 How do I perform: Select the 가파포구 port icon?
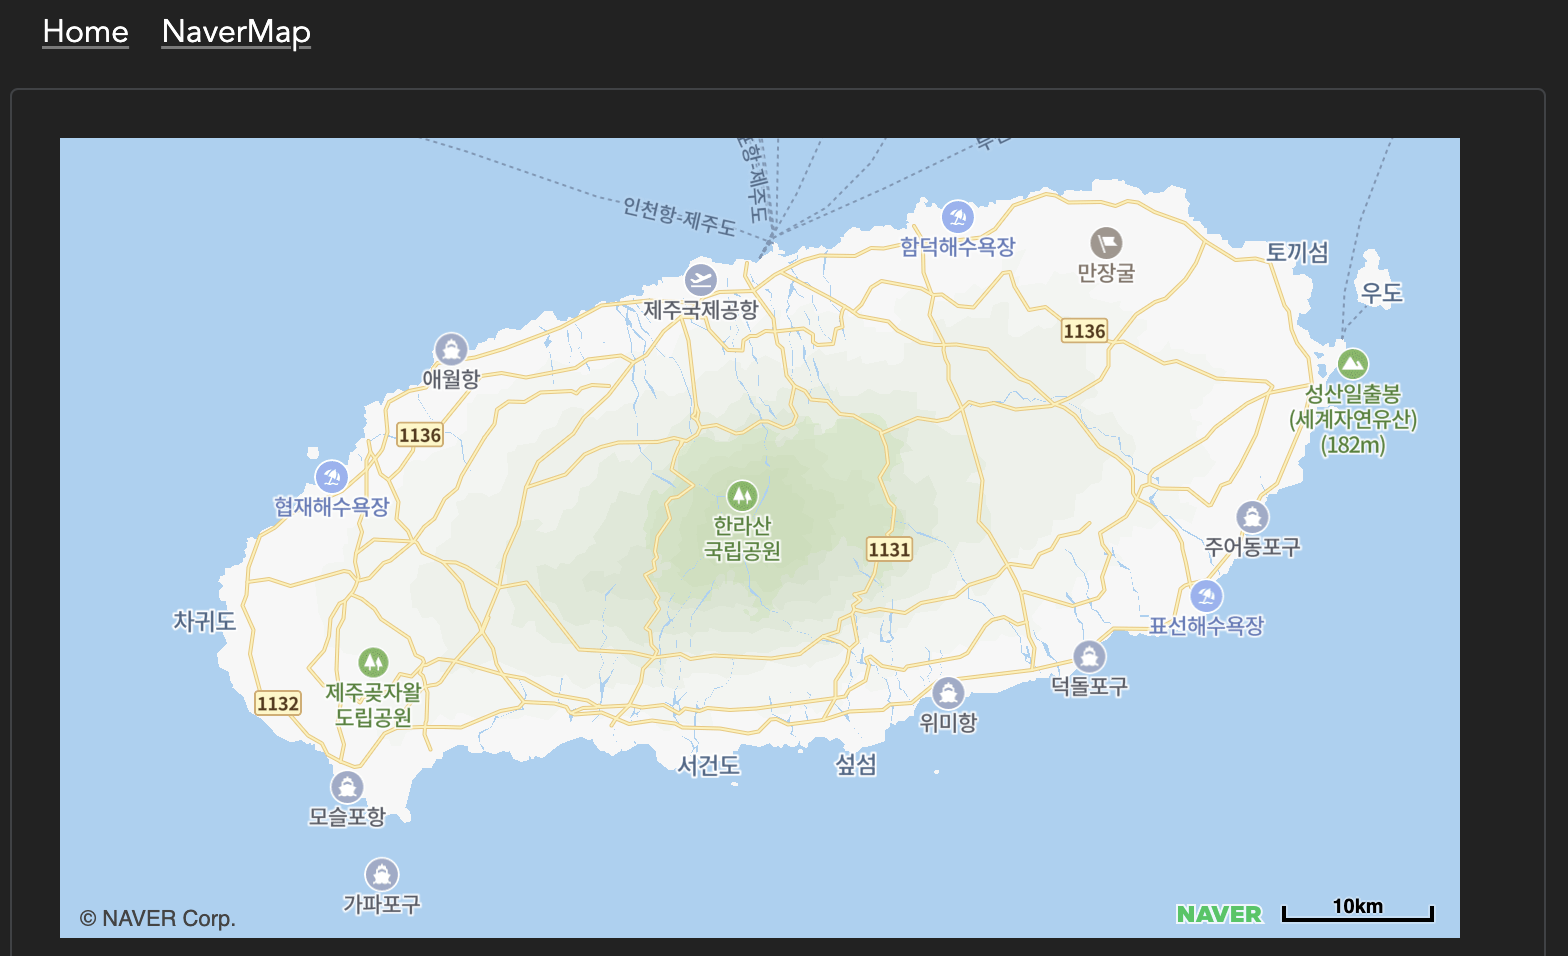[x=382, y=874]
